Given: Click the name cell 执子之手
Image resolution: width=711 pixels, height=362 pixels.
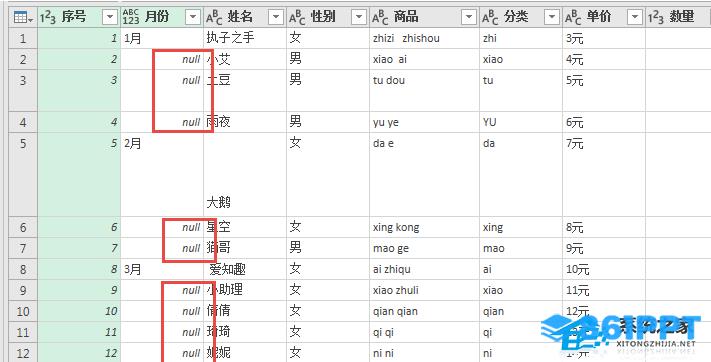Looking at the screenshot, I should pos(245,38).
